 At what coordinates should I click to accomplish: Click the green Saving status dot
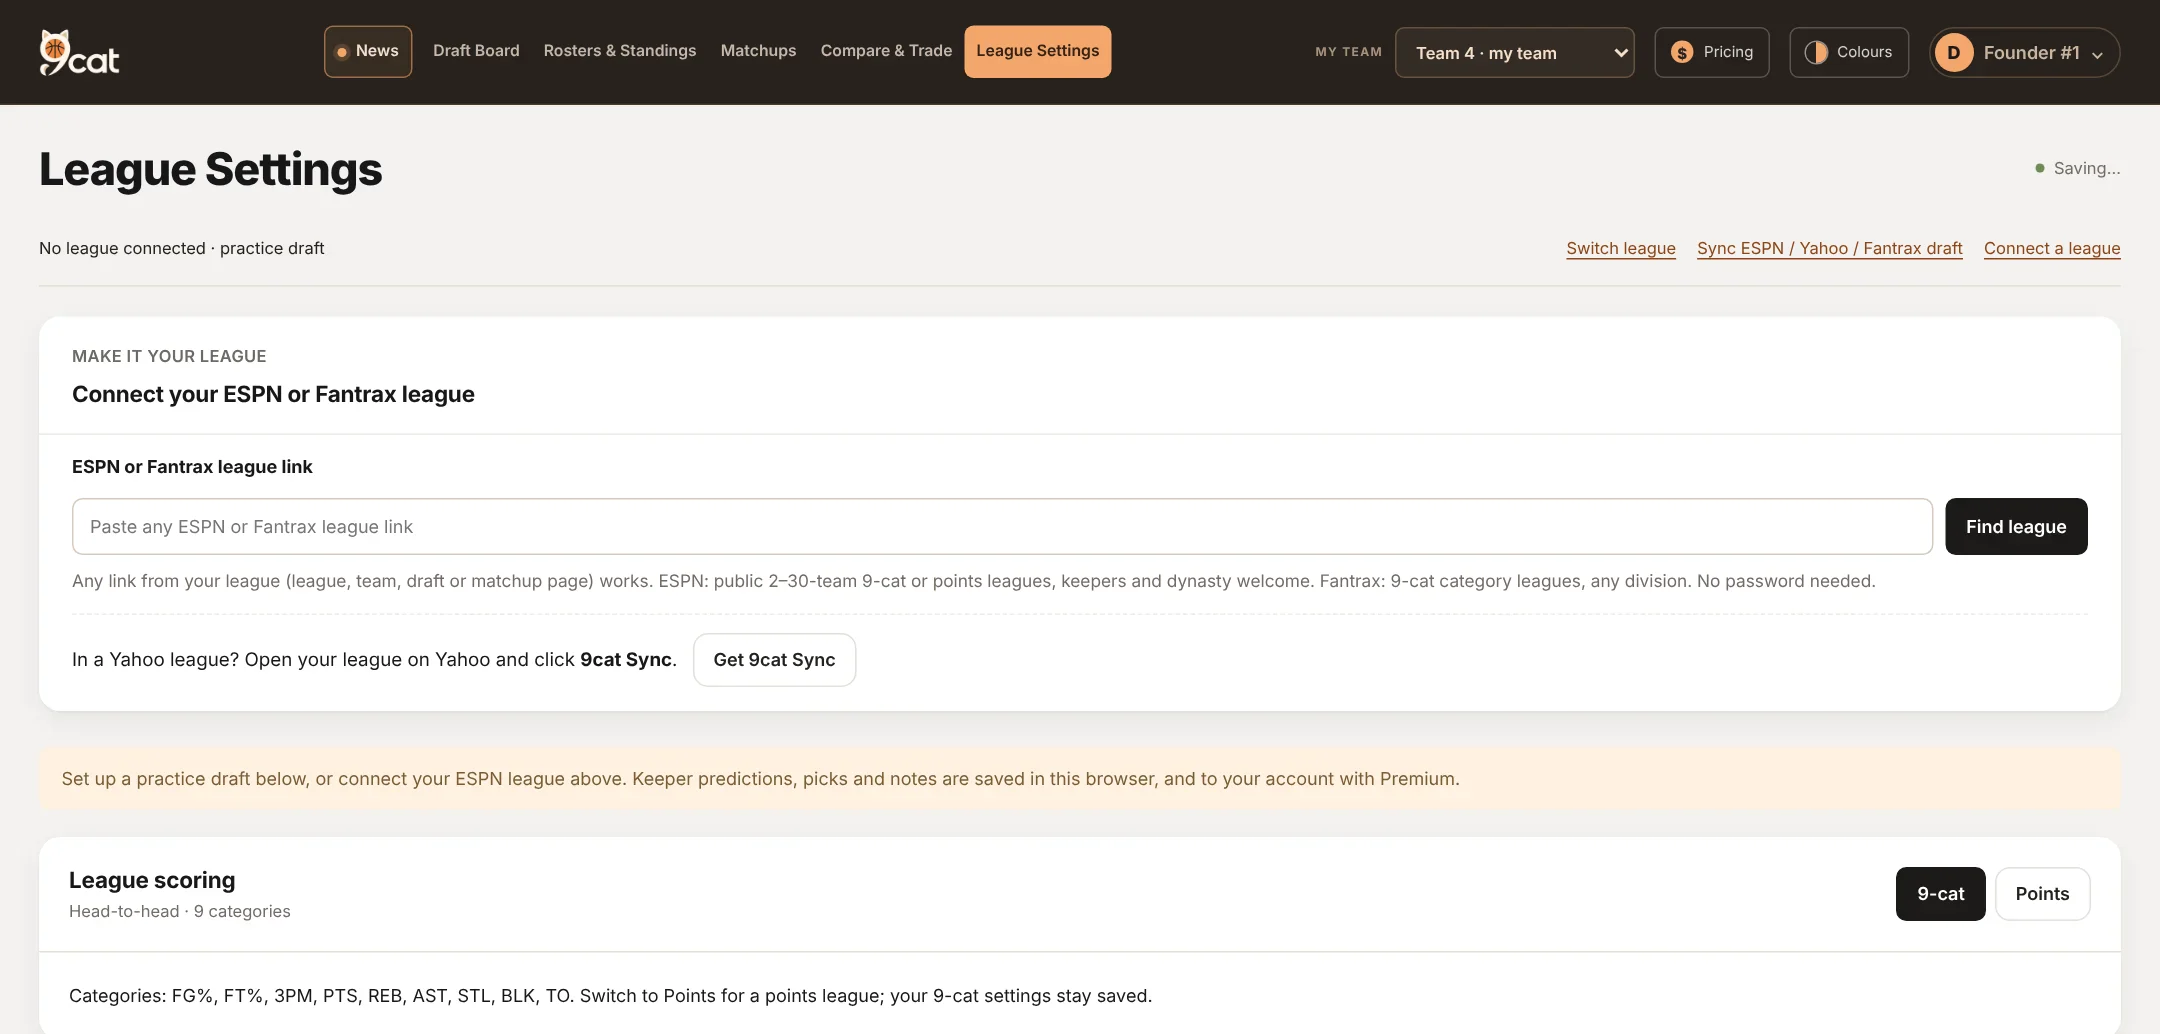tap(2040, 168)
